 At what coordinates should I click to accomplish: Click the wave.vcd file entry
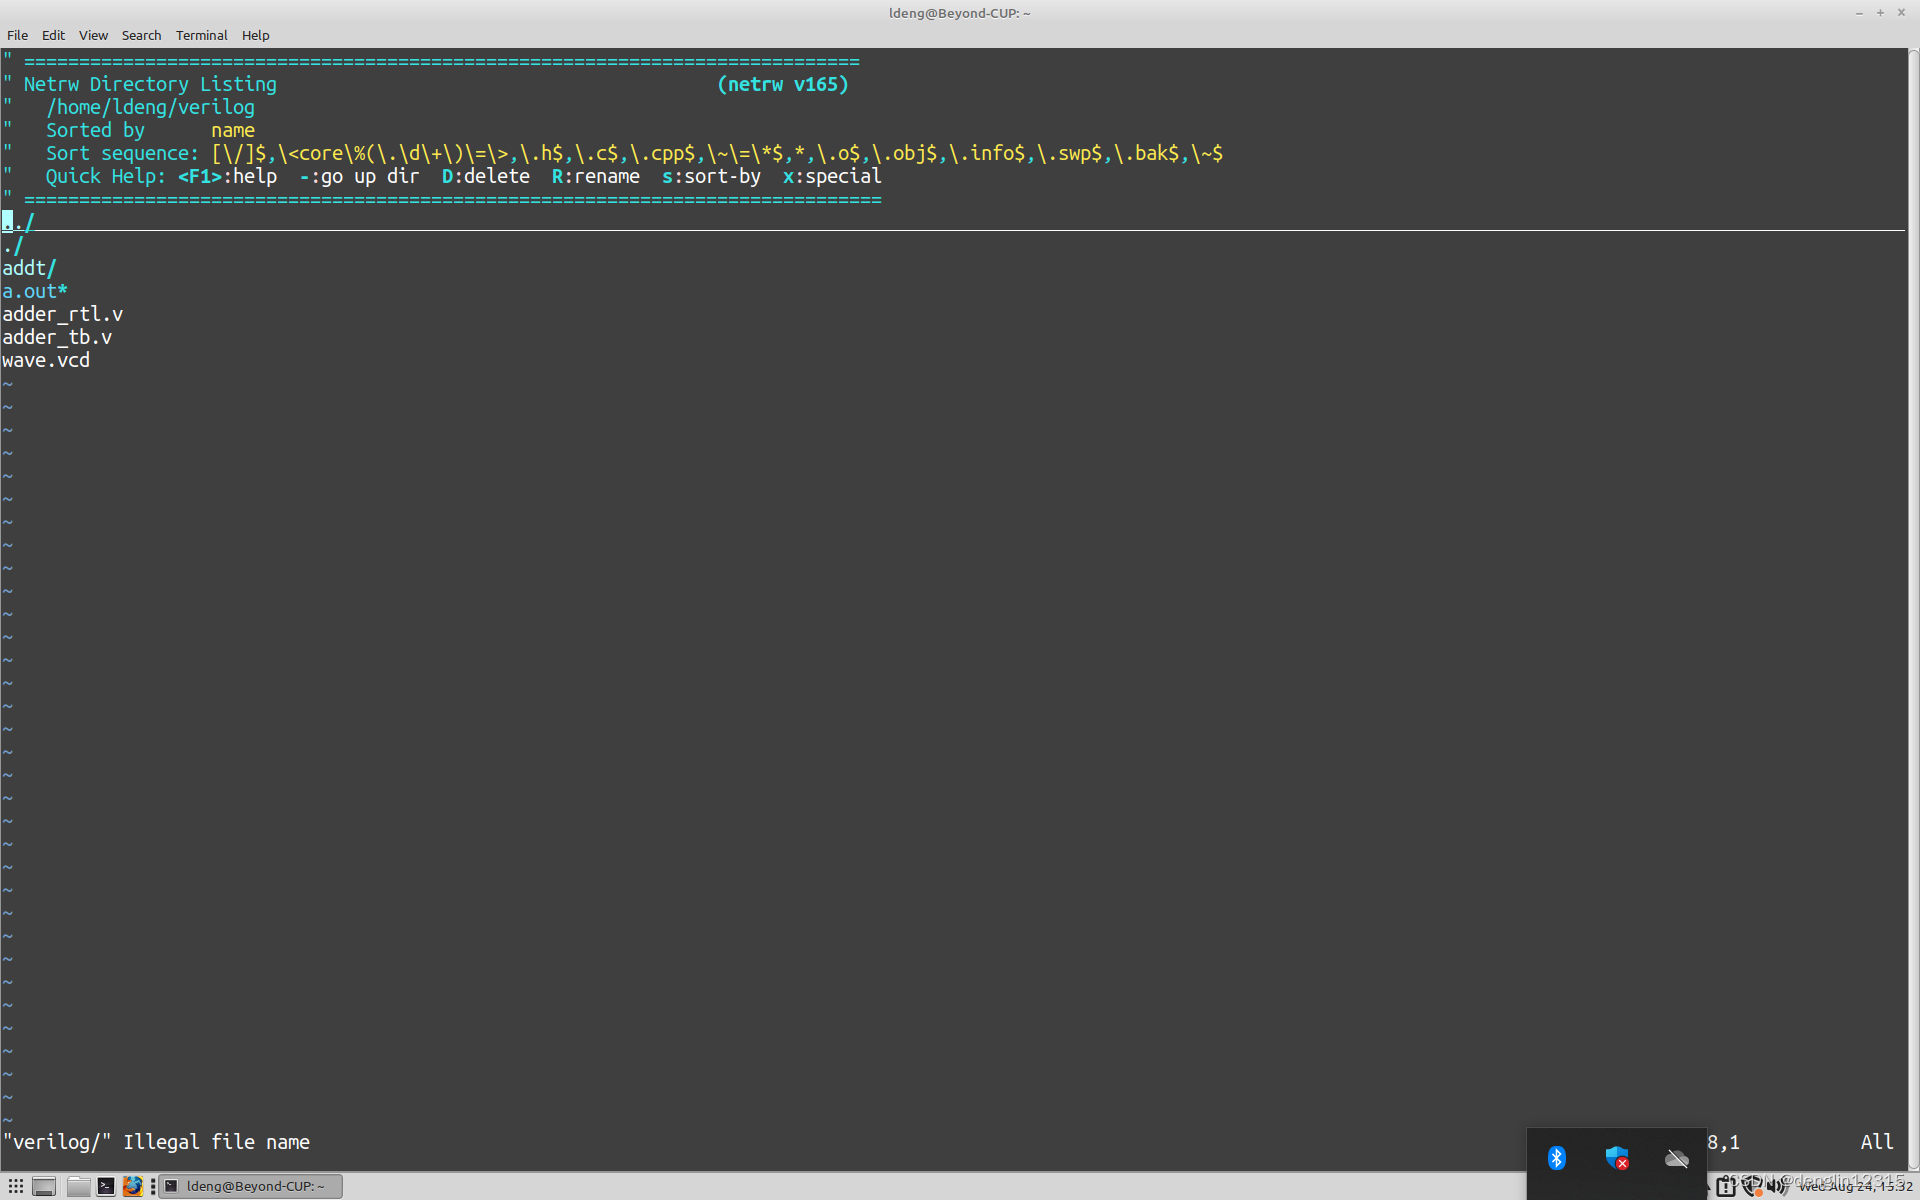pos(46,360)
